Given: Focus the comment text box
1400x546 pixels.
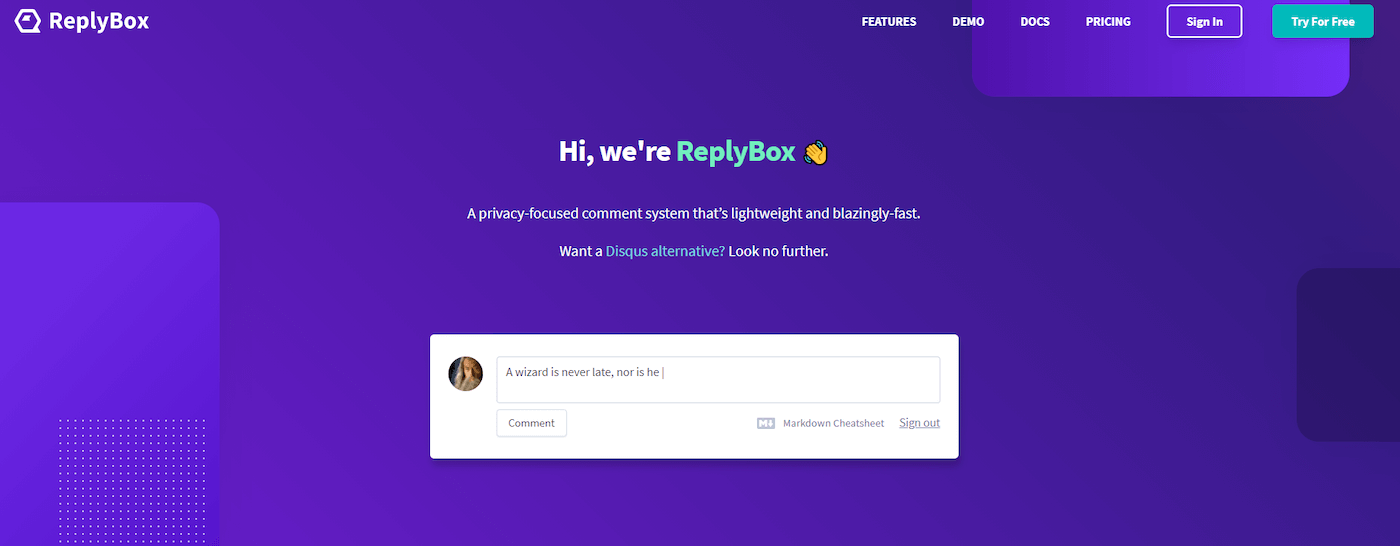Looking at the screenshot, I should click(718, 380).
